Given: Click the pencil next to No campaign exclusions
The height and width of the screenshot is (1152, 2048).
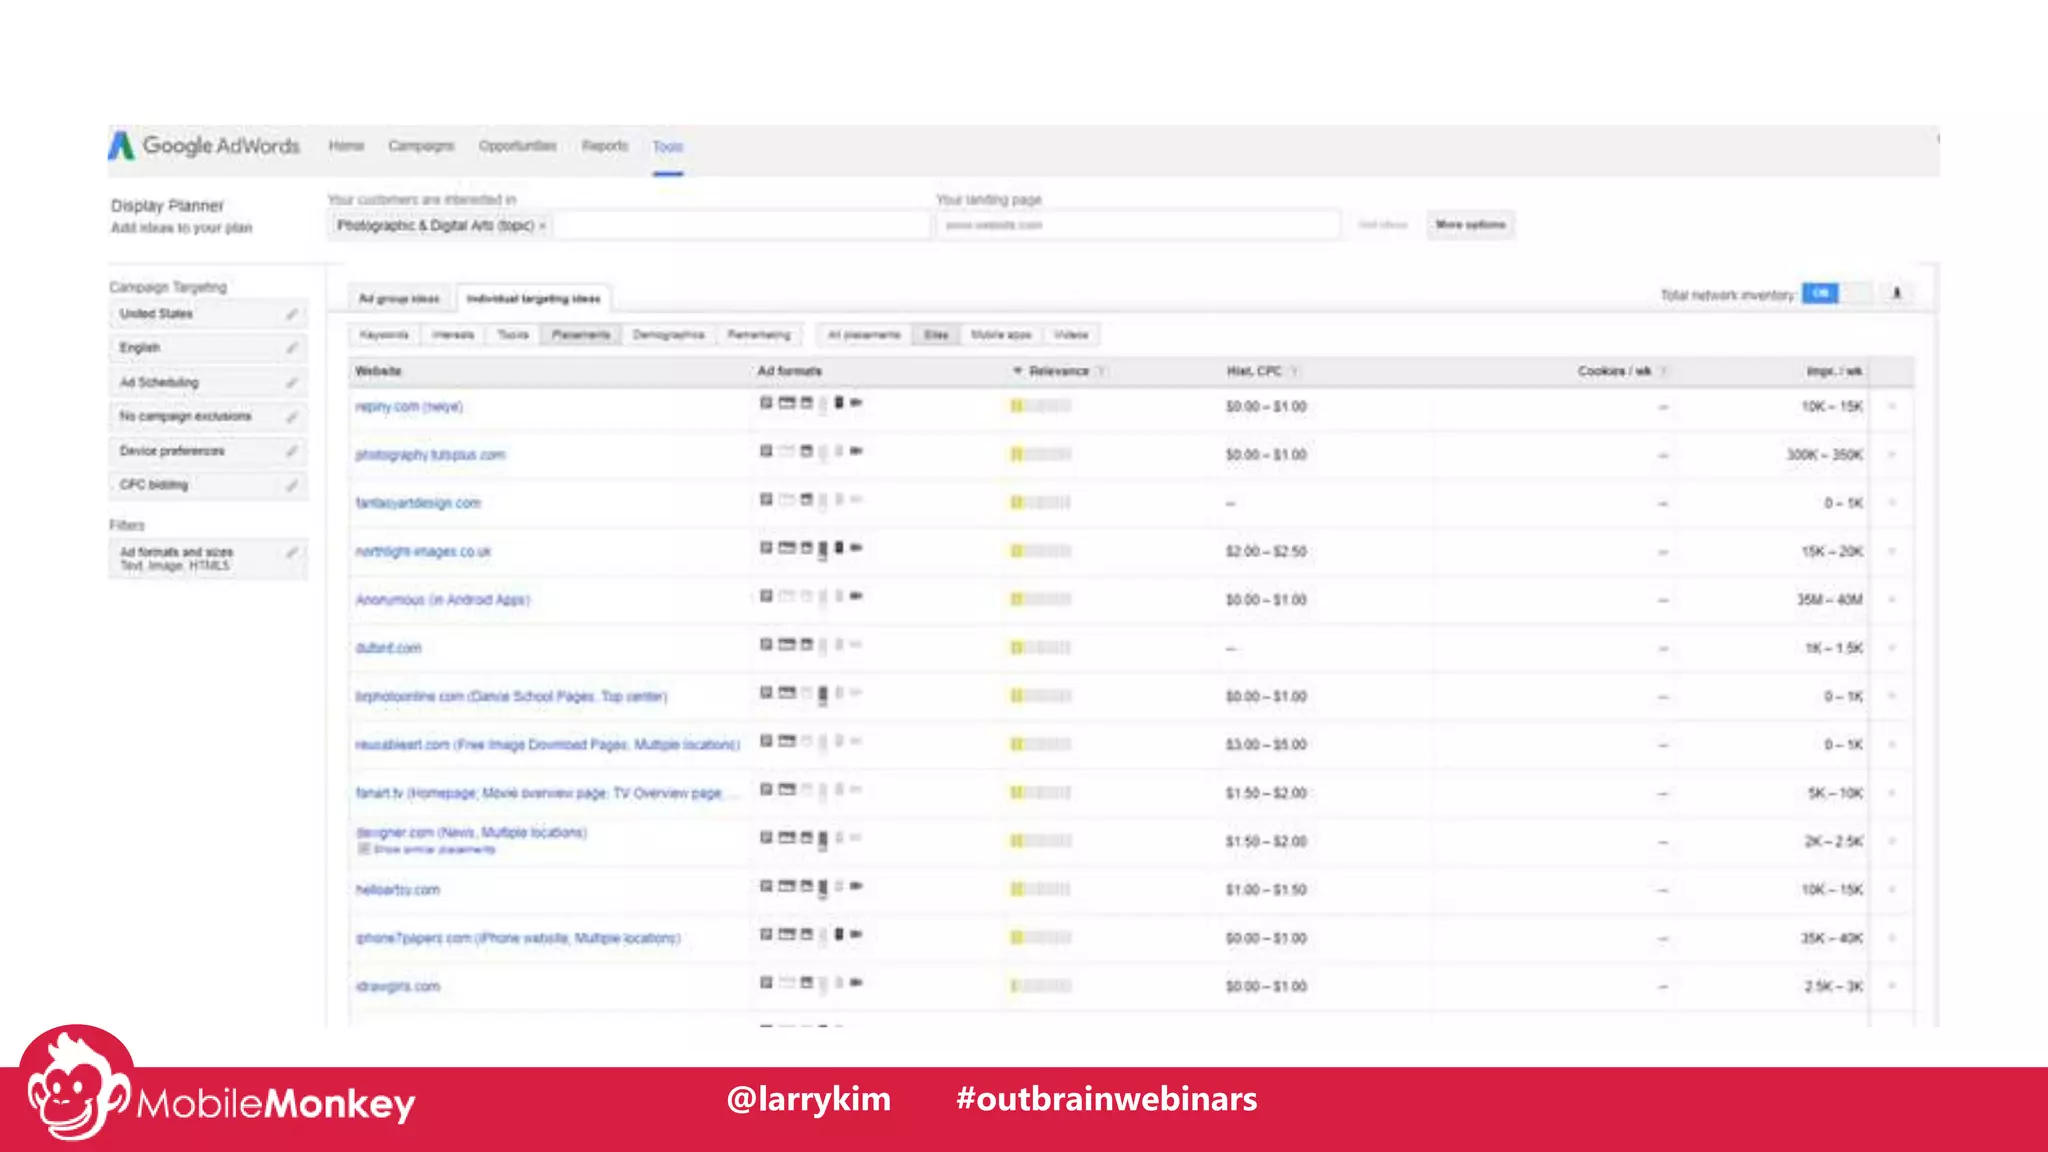Looking at the screenshot, I should pos(291,416).
